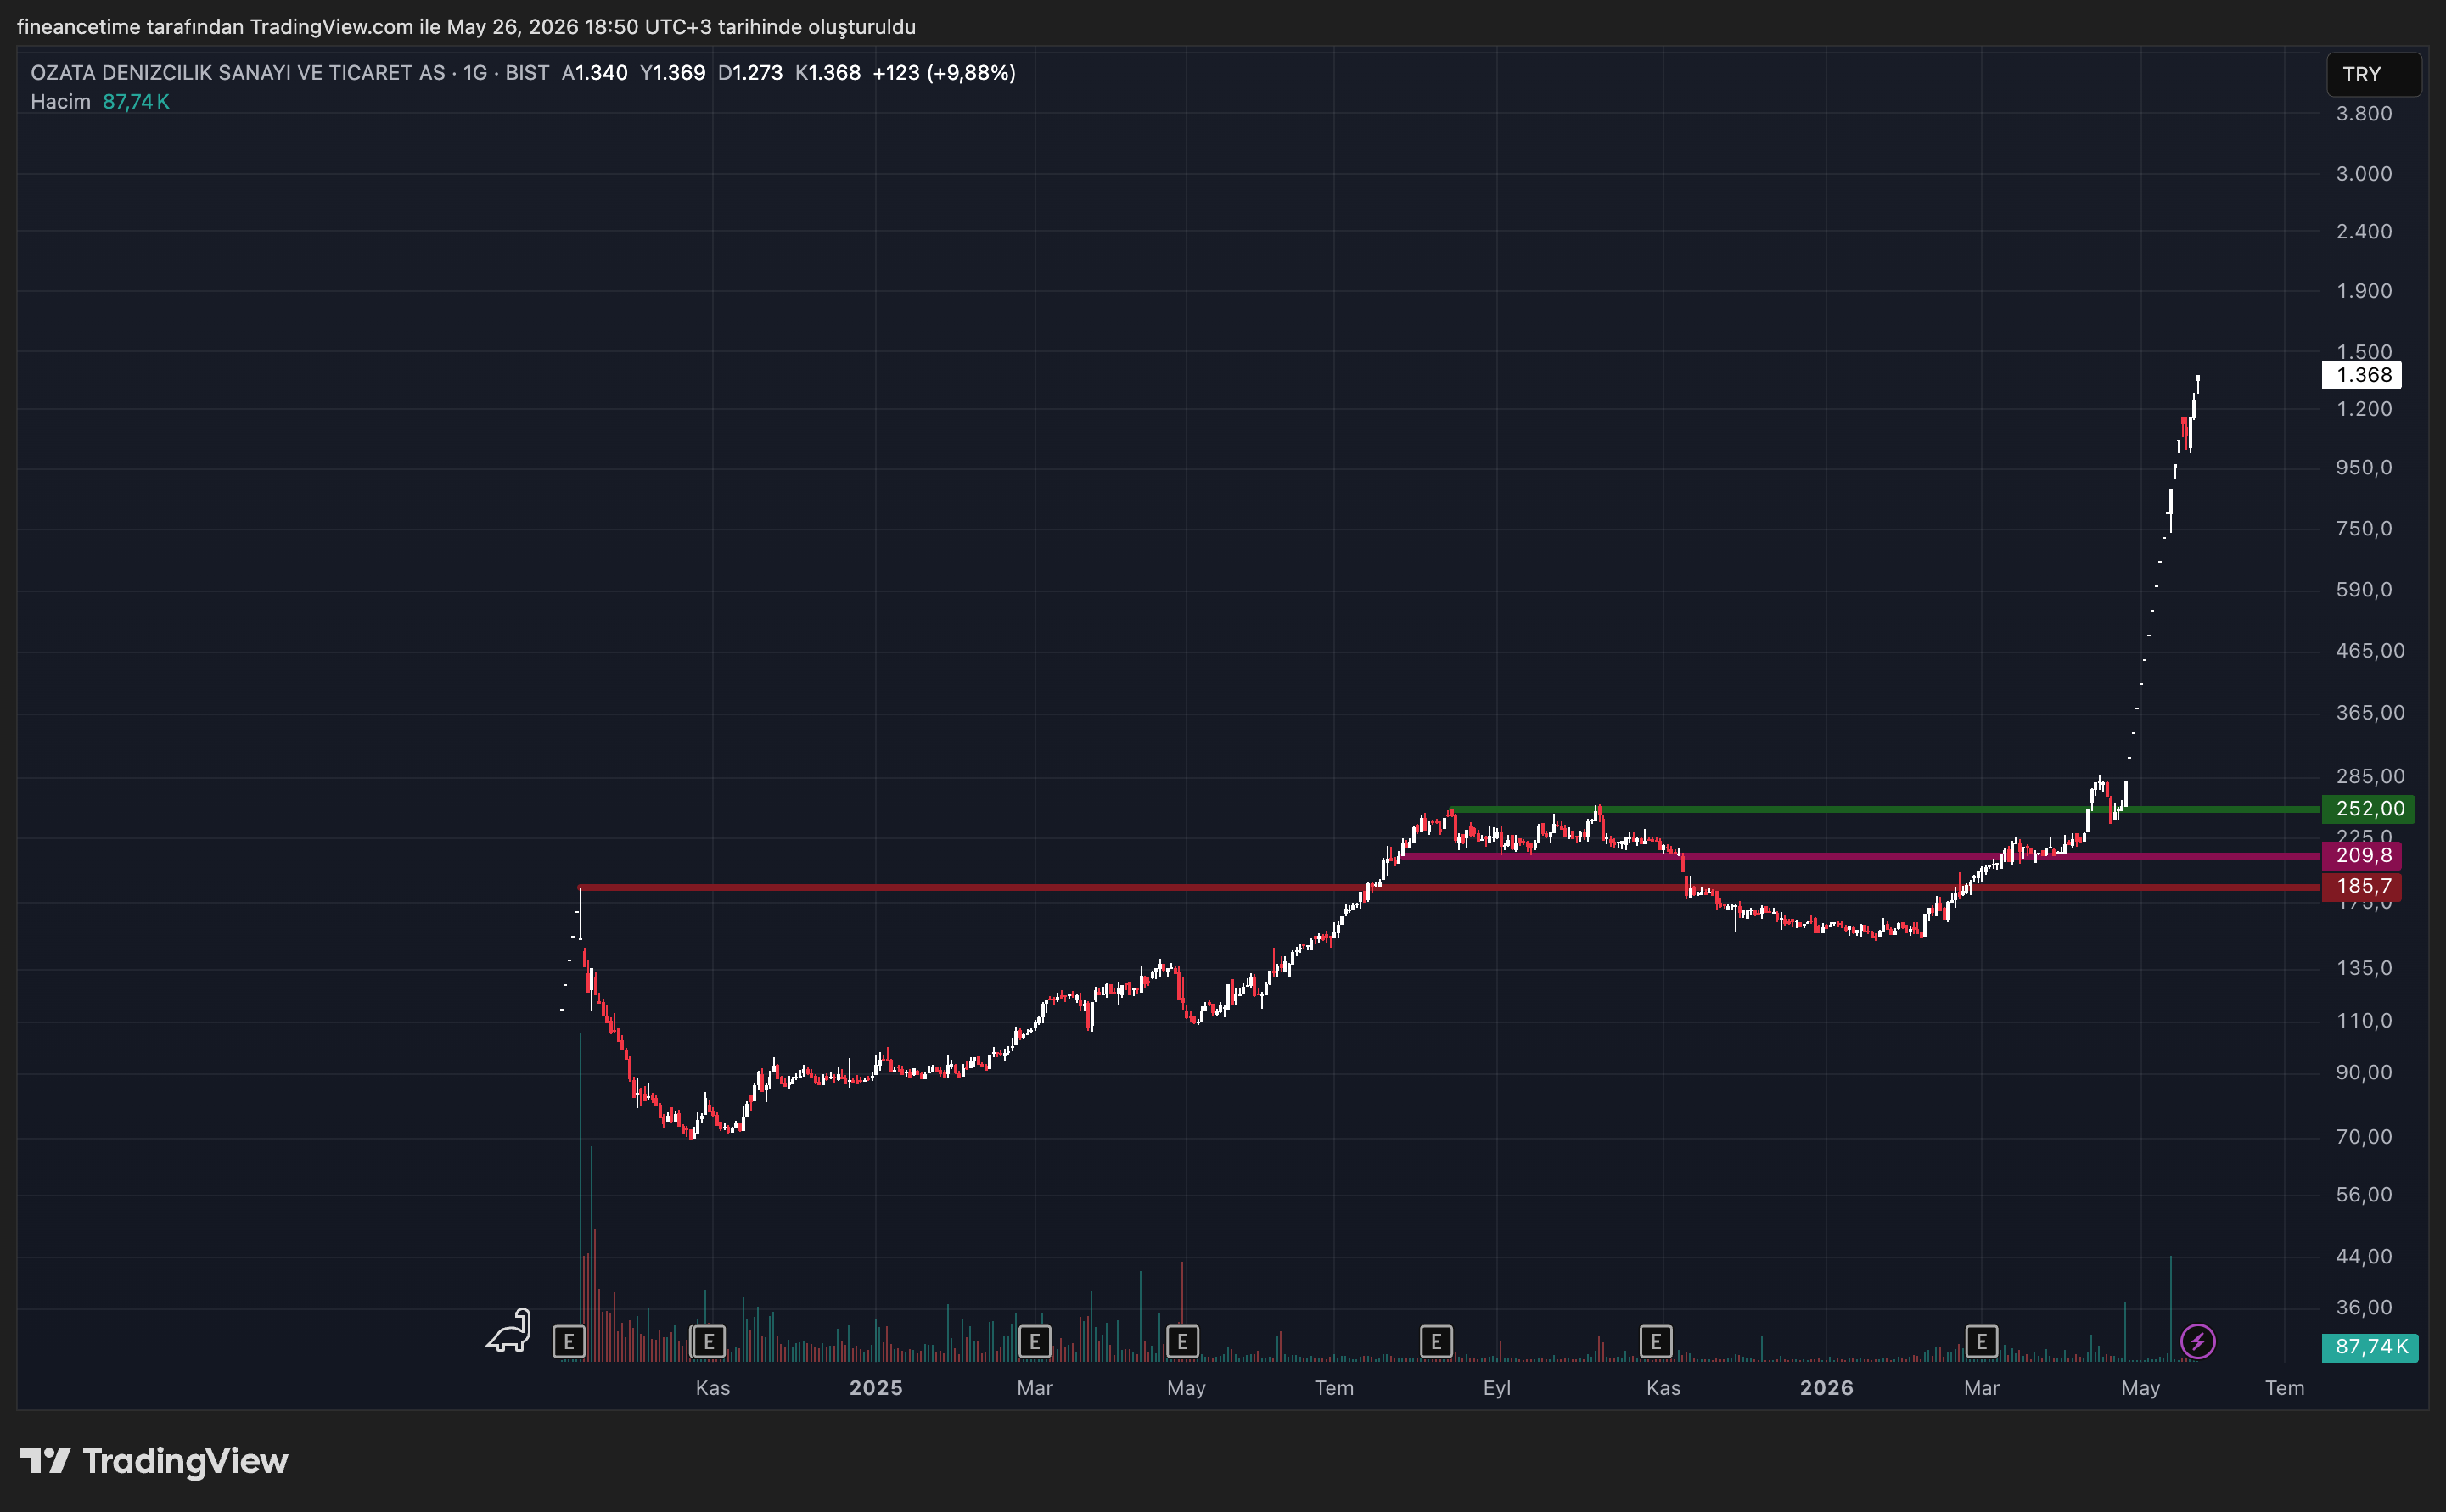Click the volume label 87,74 K on axis
The image size is (2446, 1512).
click(x=2370, y=1348)
